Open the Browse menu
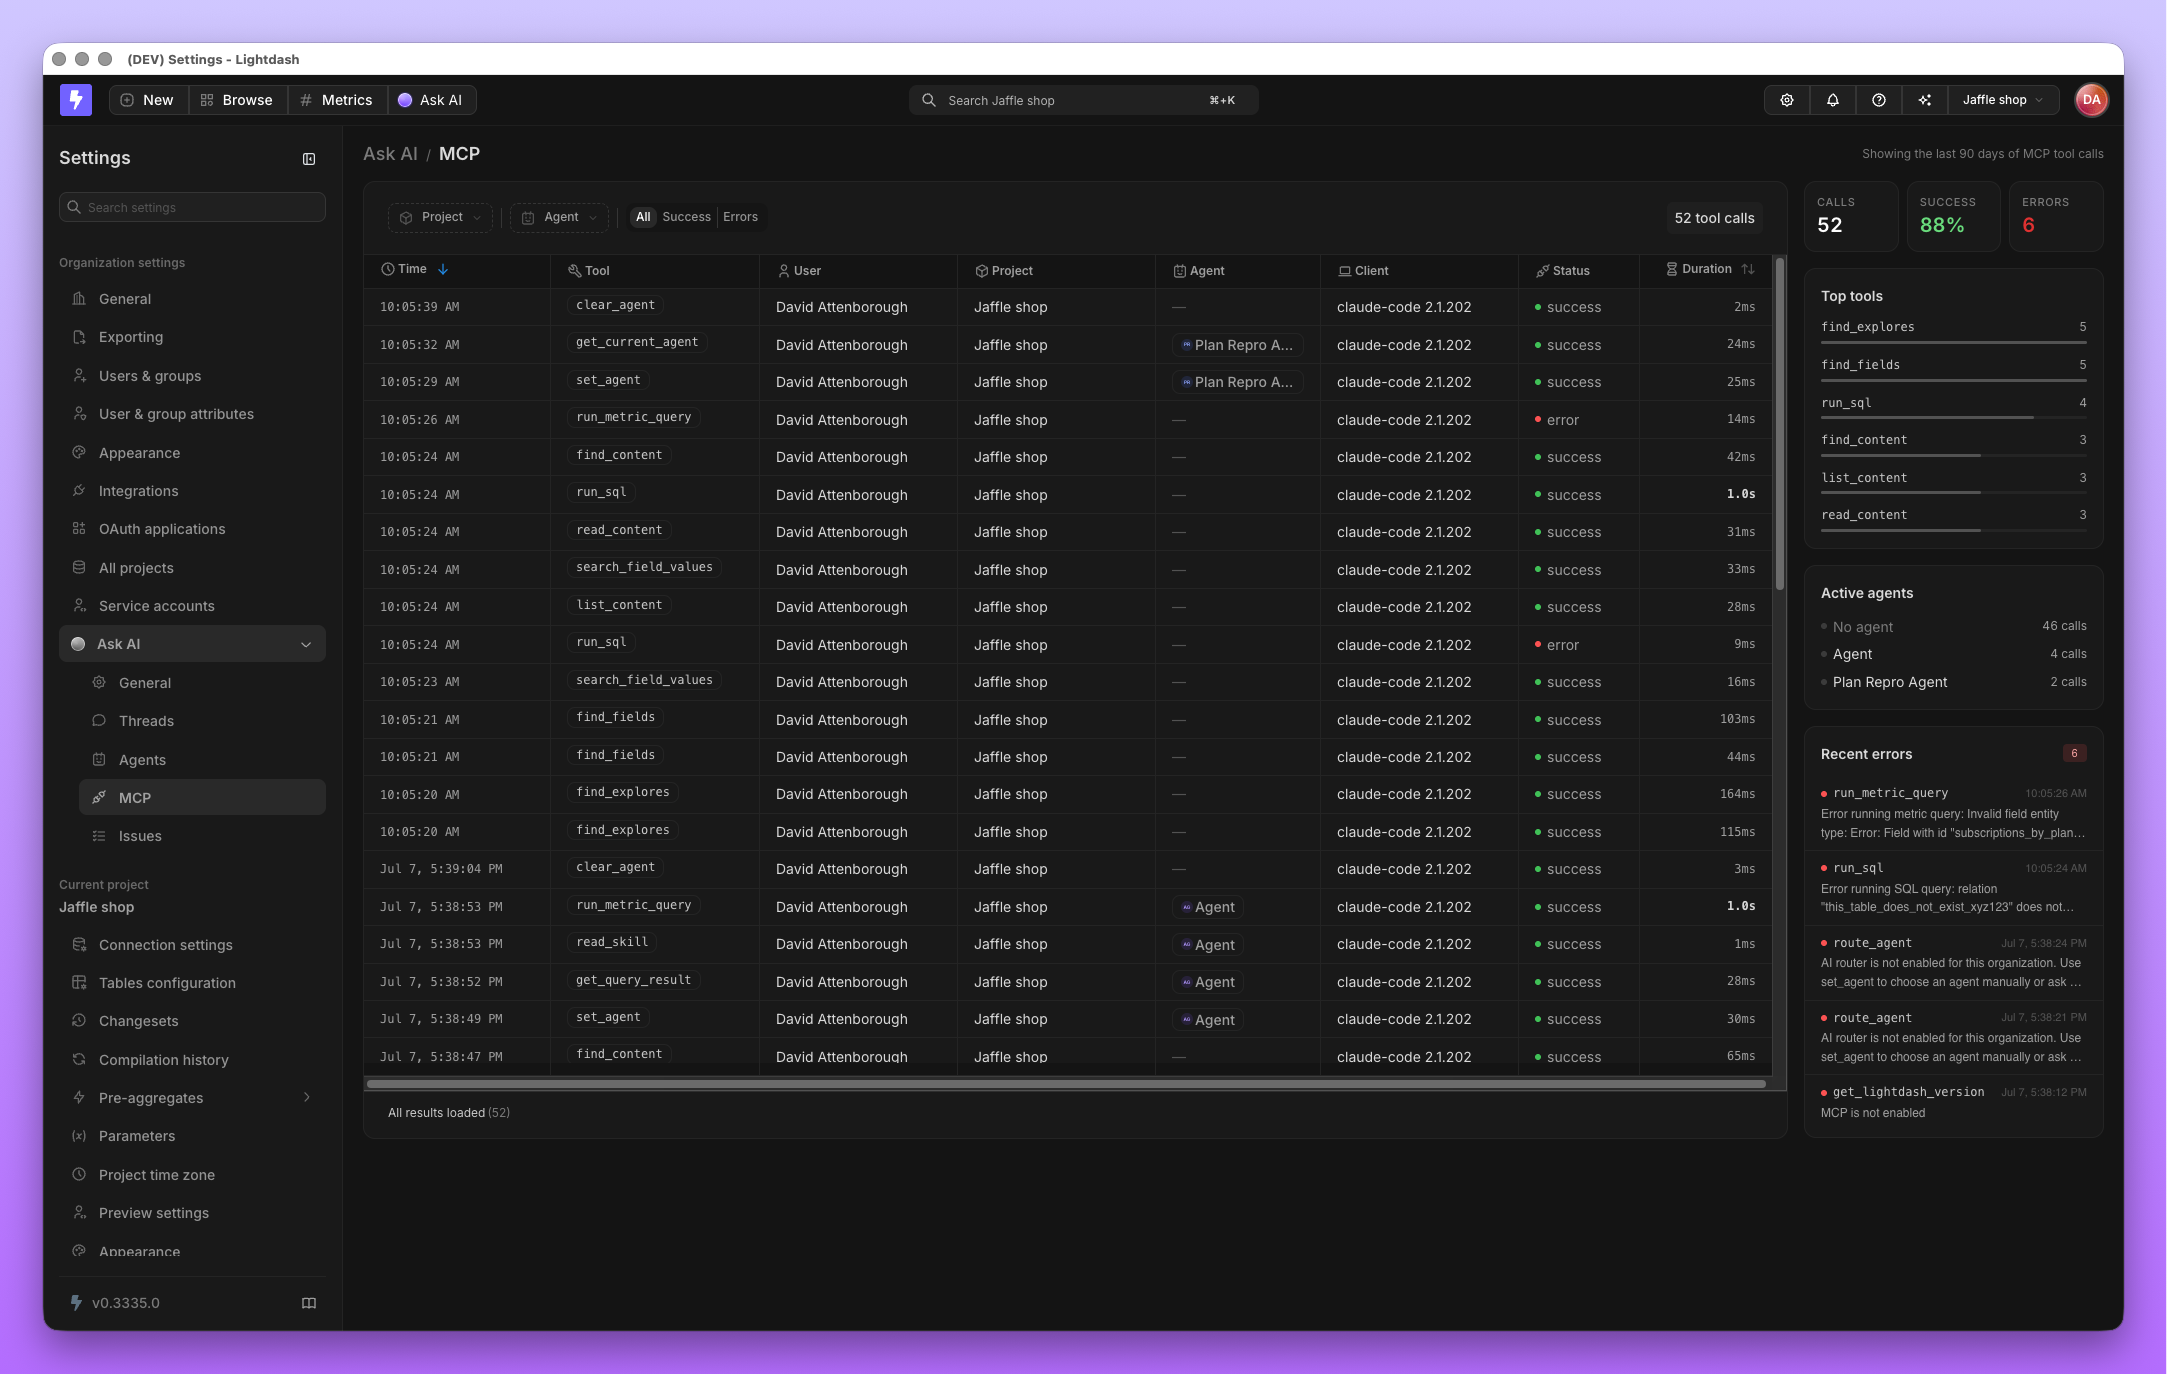The height and width of the screenshot is (1374, 2167). click(x=237, y=100)
